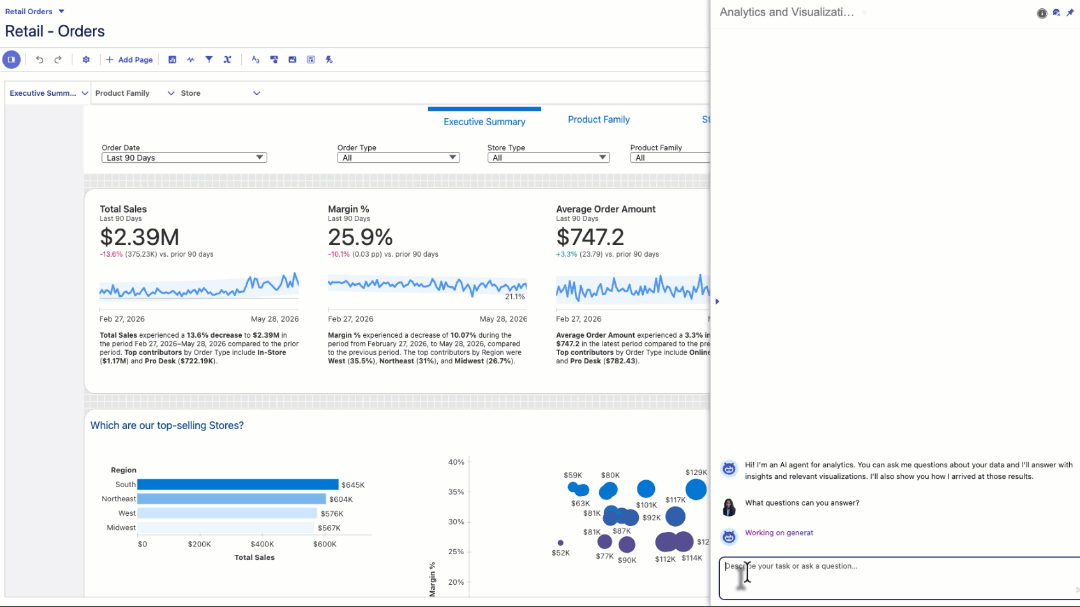This screenshot has height=607, width=1080.
Task: Add a component widget from the toolbar
Action: click(x=274, y=60)
